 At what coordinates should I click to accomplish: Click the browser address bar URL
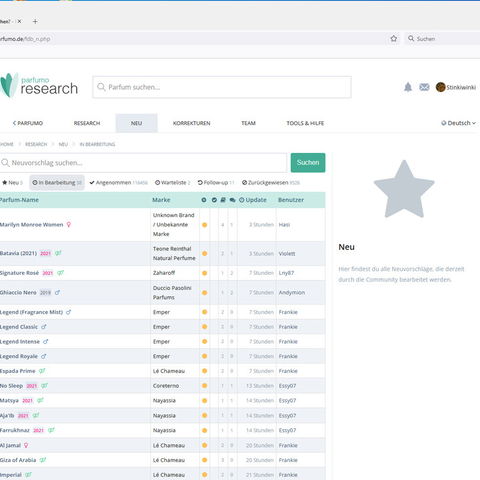coord(25,39)
